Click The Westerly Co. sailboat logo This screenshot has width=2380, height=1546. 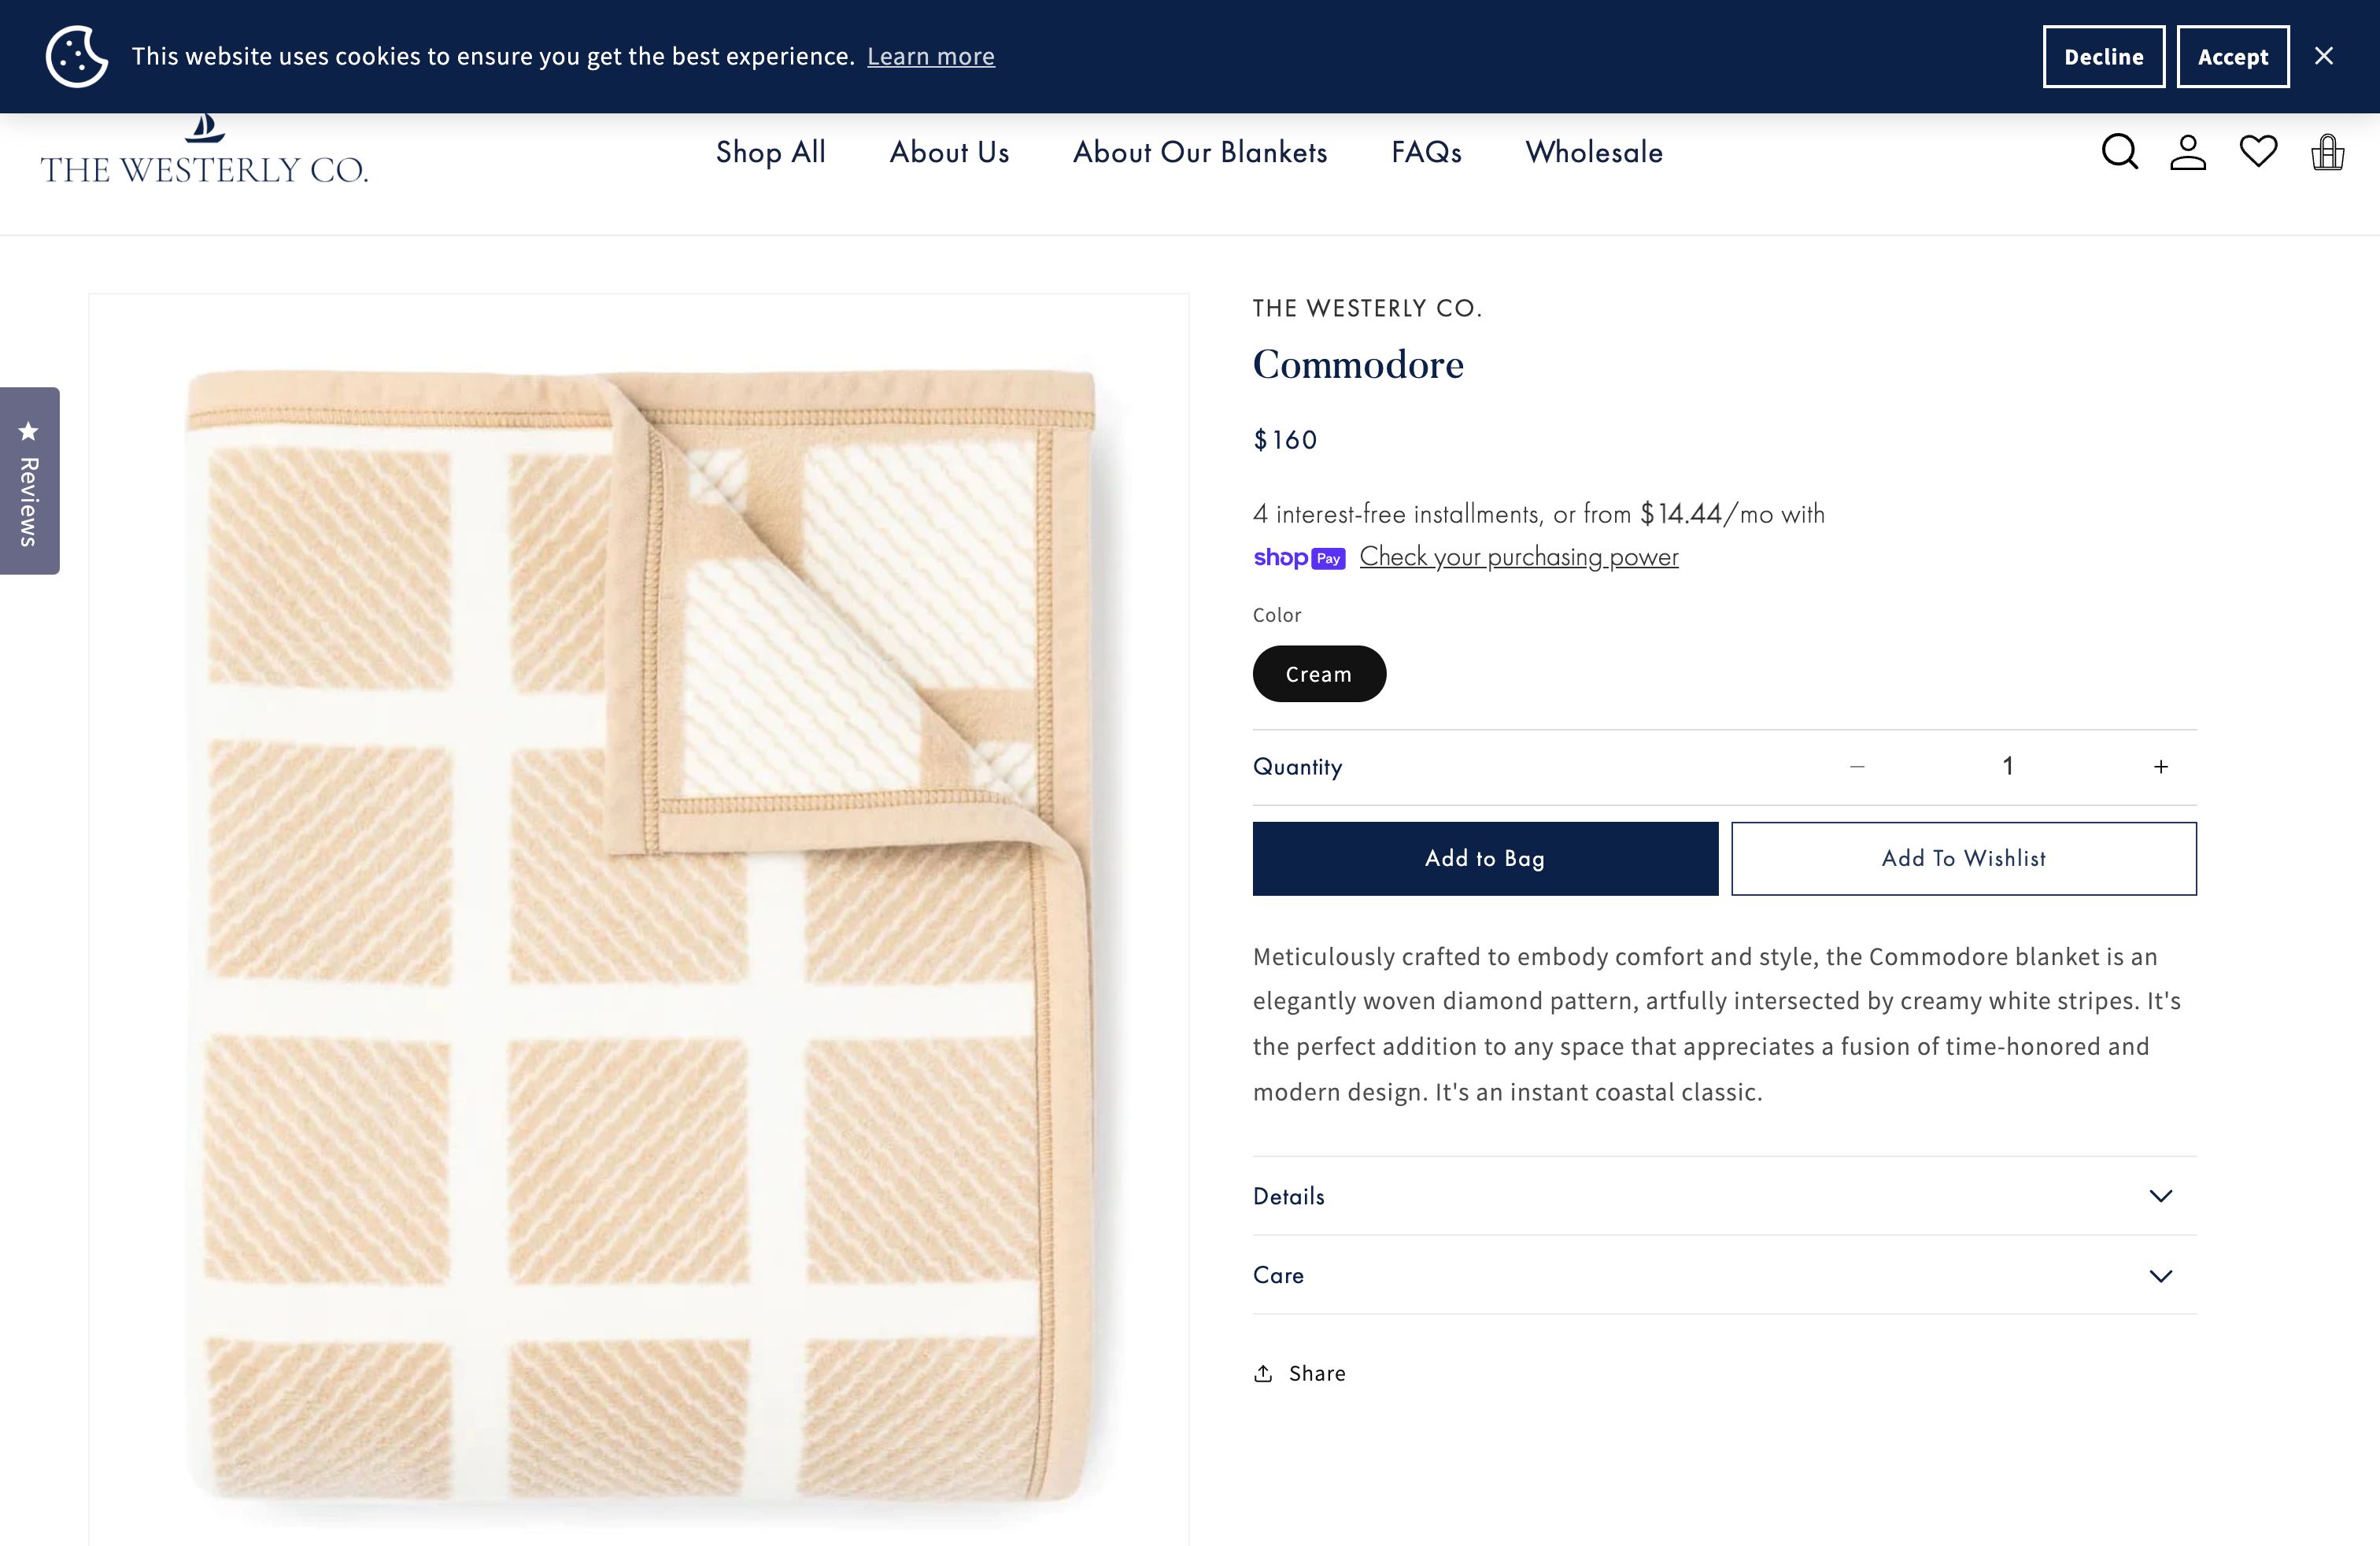pos(204,155)
